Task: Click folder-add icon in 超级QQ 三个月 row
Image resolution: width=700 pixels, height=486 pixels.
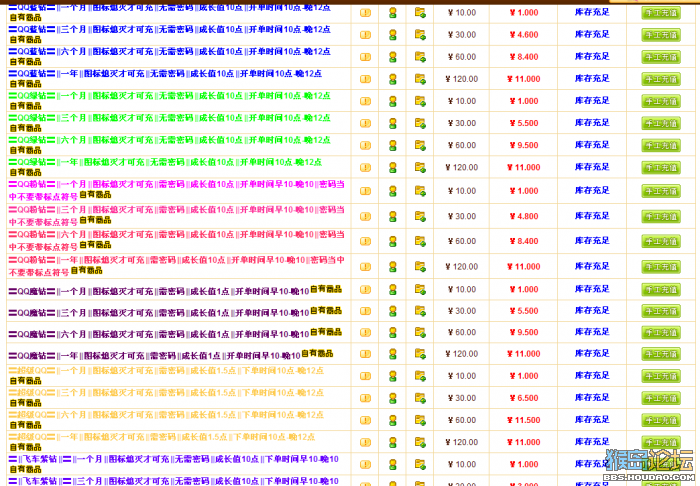Action: pyautogui.click(x=420, y=398)
